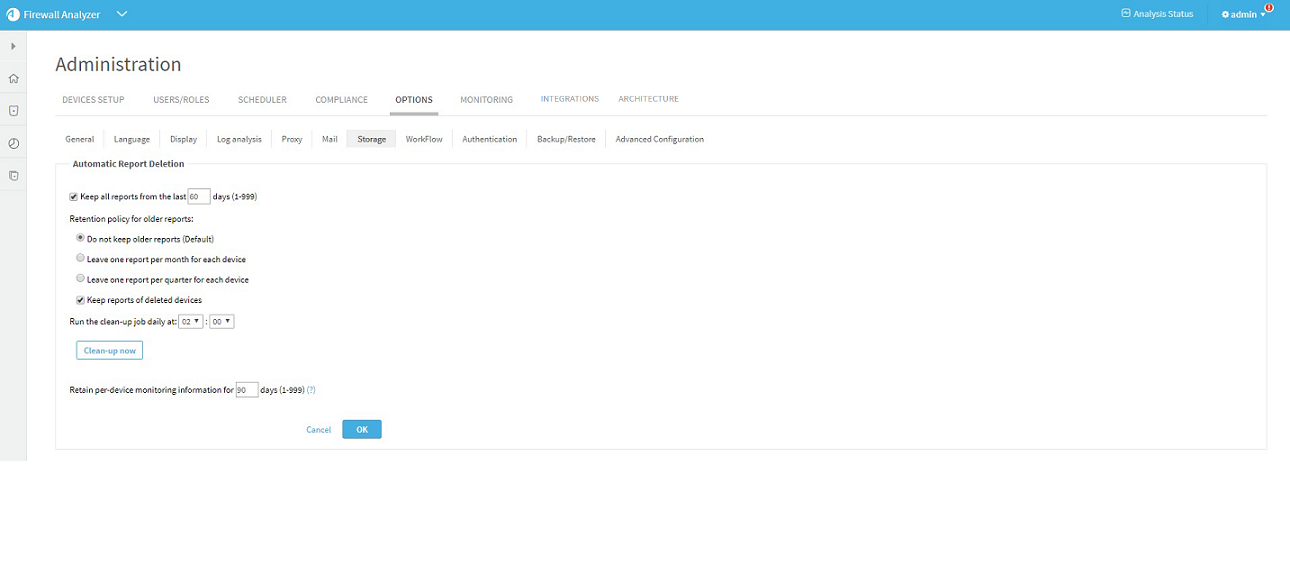The image size is (1290, 584).
Task: Open the admin user dropdown menu
Action: [1243, 15]
